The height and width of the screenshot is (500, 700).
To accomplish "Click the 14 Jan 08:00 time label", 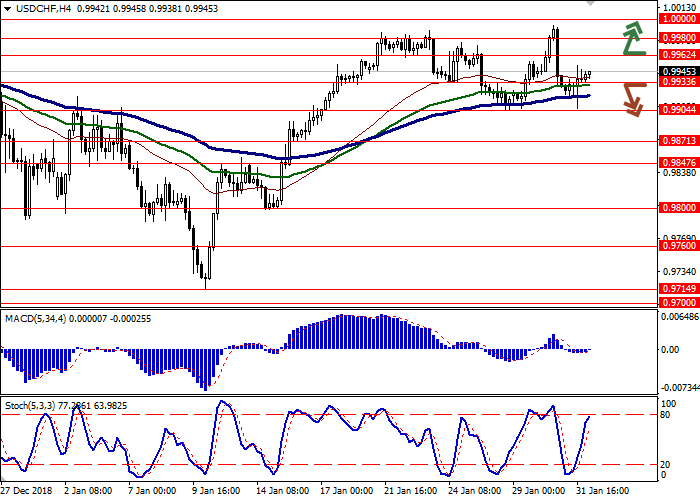I will (283, 491).
